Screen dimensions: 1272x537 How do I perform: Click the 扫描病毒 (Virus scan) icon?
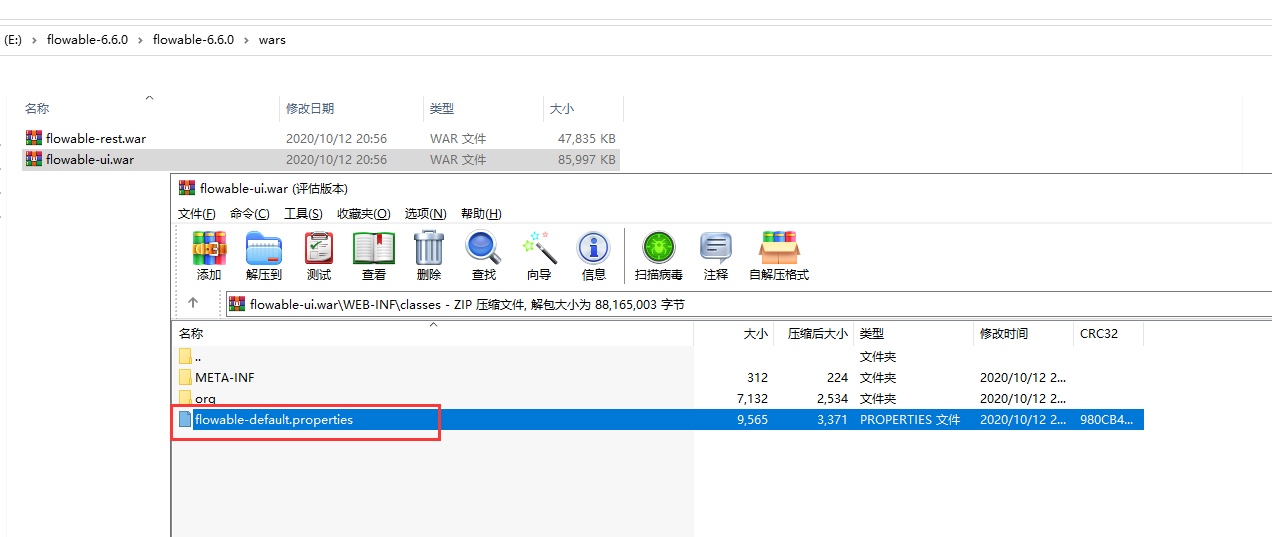click(x=659, y=248)
